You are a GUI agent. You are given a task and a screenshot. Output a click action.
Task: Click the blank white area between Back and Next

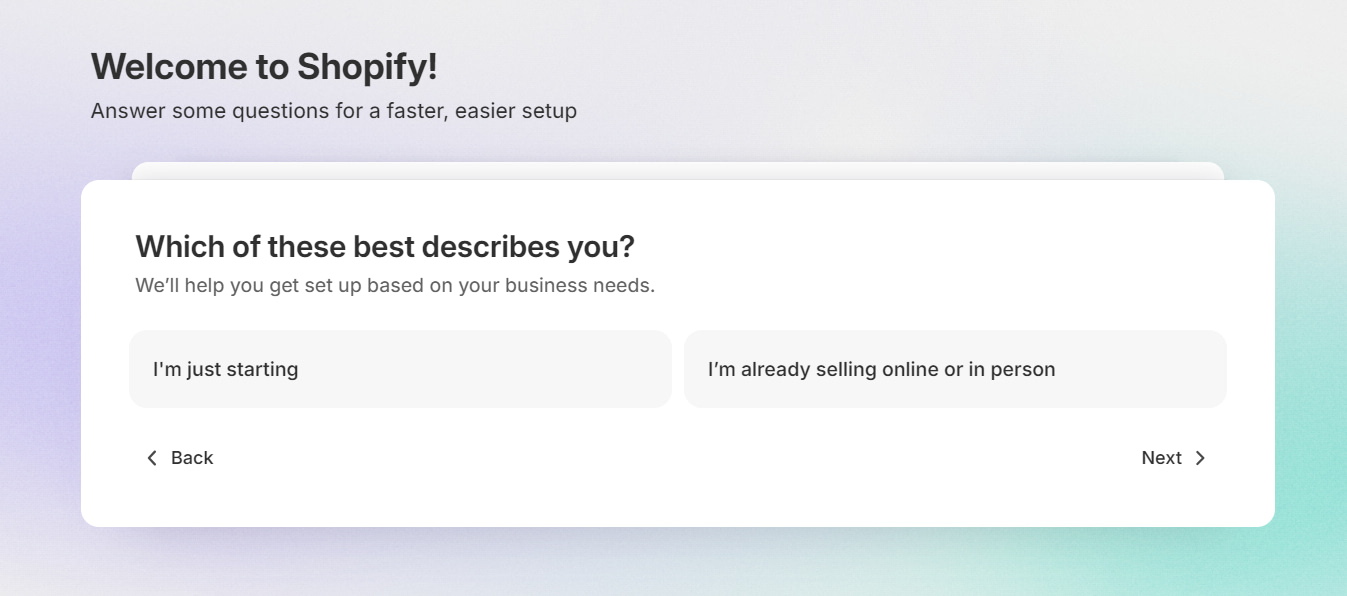click(x=678, y=458)
